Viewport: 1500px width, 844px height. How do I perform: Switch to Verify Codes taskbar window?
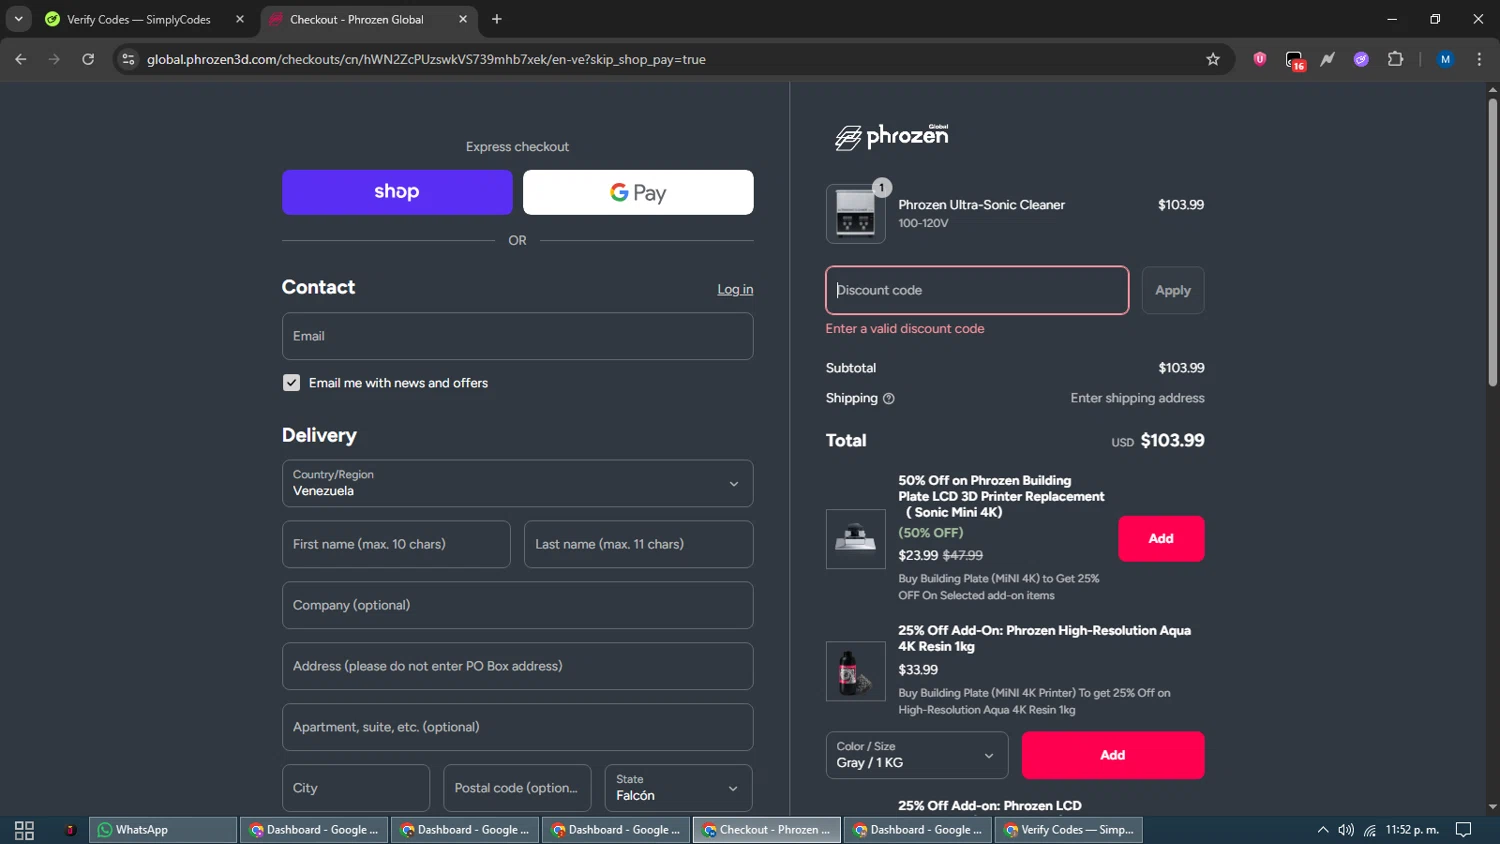tap(1067, 830)
